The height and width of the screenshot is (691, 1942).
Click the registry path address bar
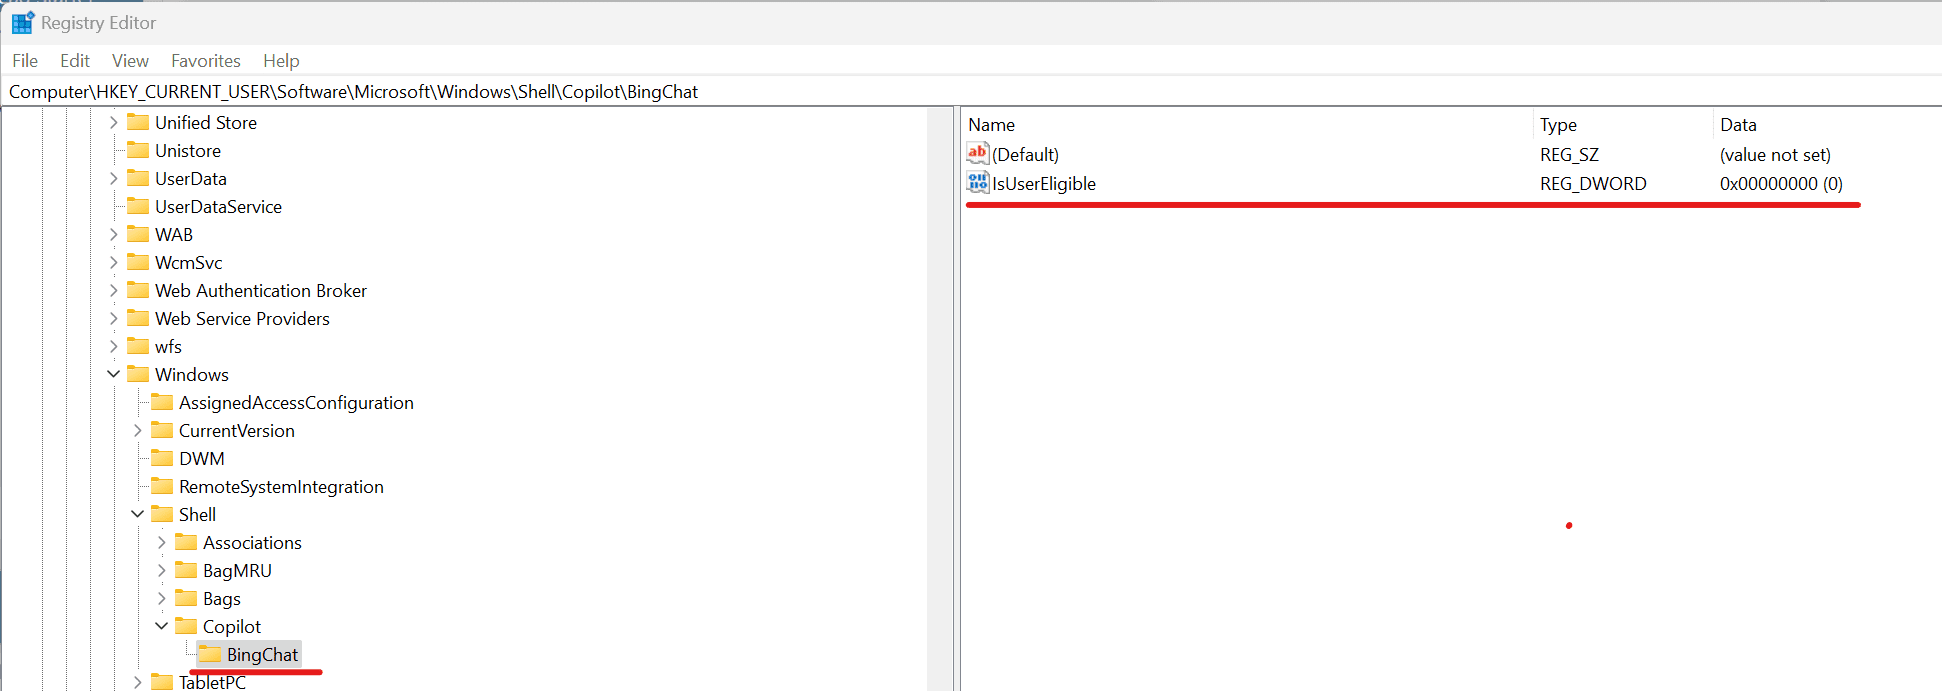tap(970, 92)
